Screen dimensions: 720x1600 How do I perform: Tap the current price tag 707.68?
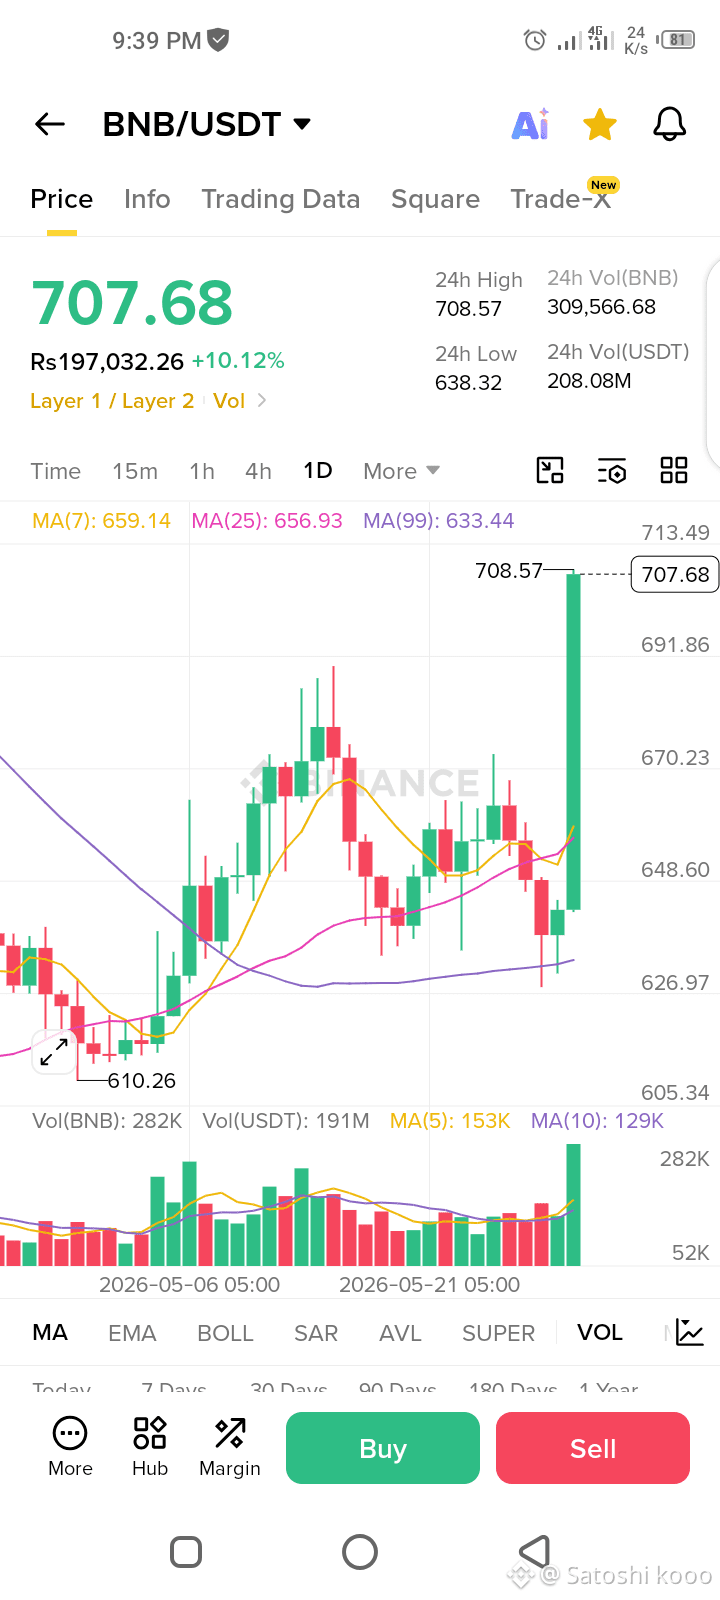coord(675,575)
